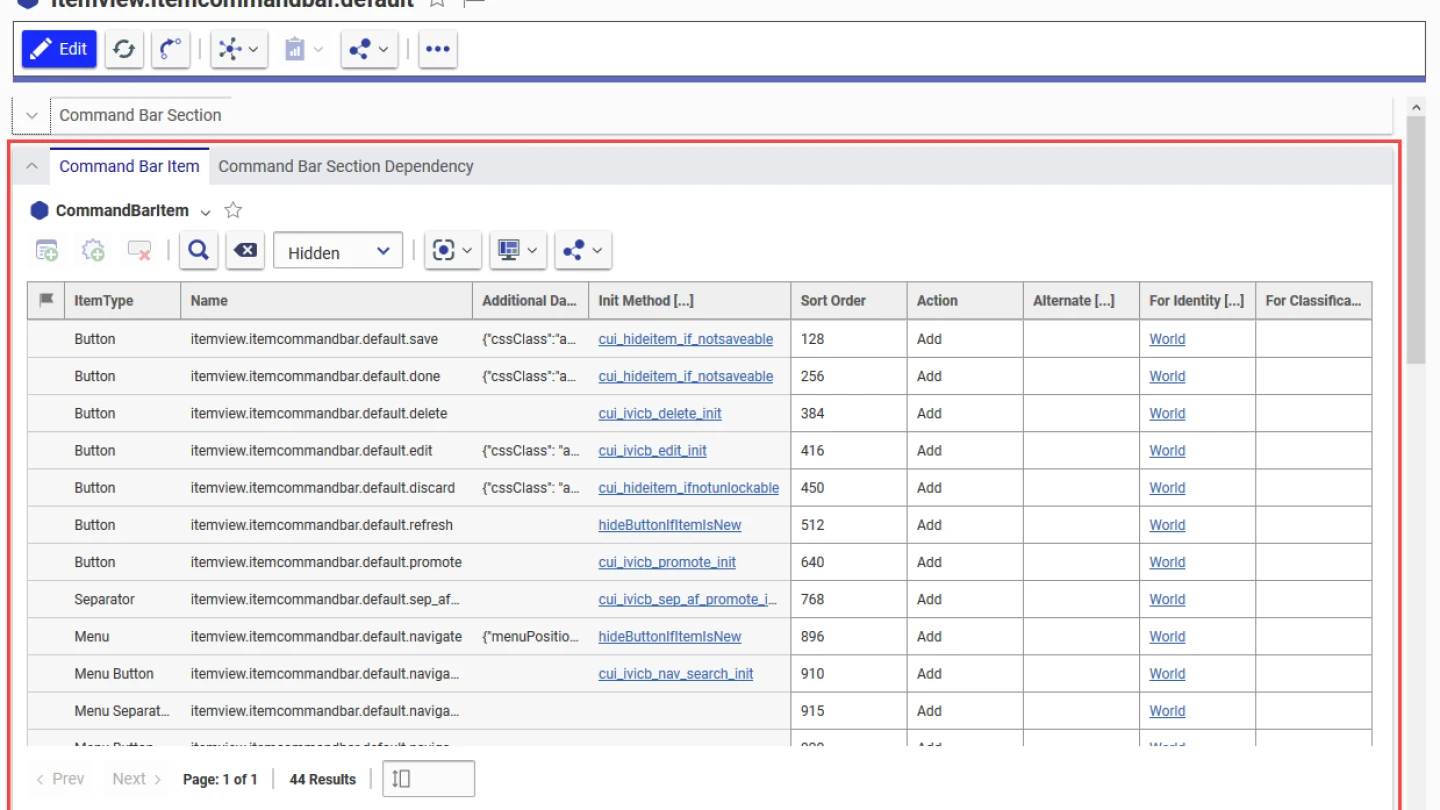This screenshot has width=1440, height=810.
Task: Open the select-items target icon dropdown
Action: click(453, 251)
